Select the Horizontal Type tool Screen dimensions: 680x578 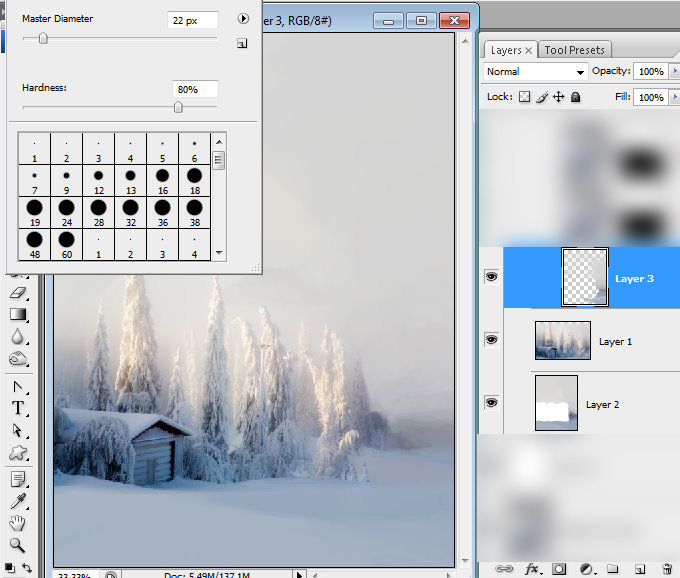(x=18, y=408)
